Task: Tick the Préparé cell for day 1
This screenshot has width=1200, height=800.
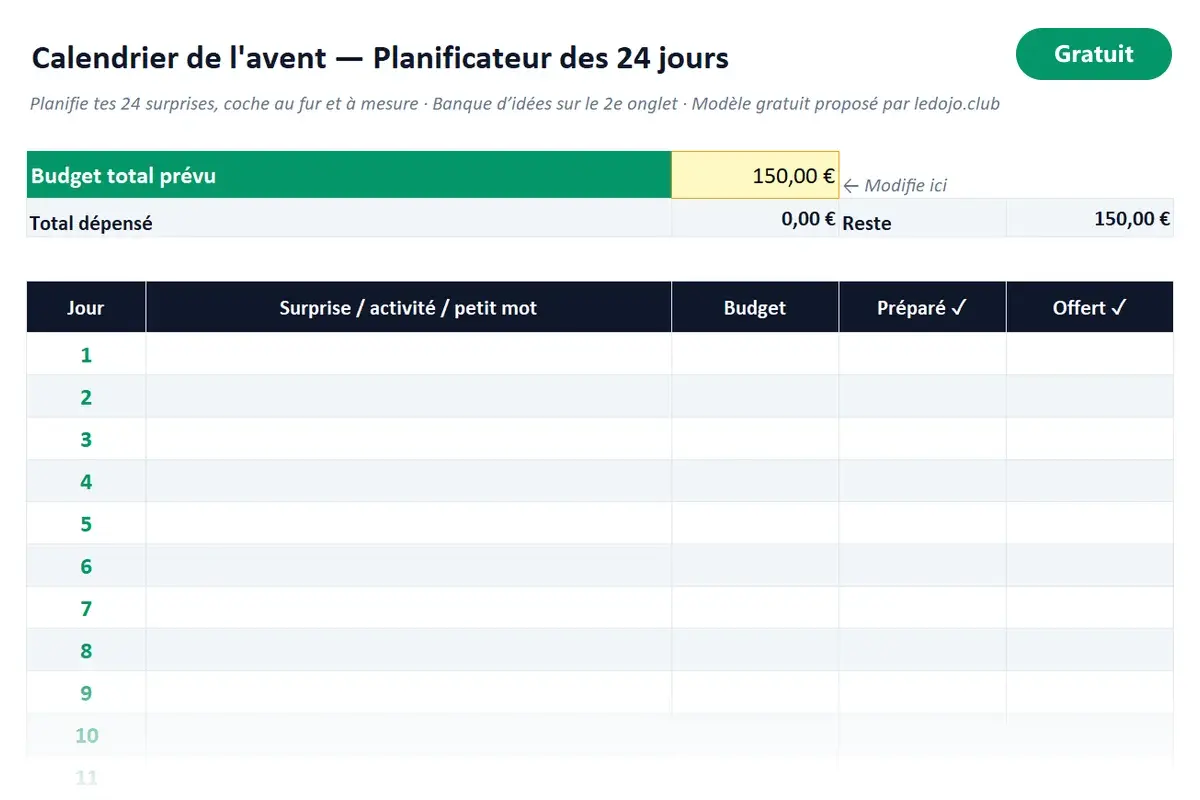Action: tap(922, 354)
